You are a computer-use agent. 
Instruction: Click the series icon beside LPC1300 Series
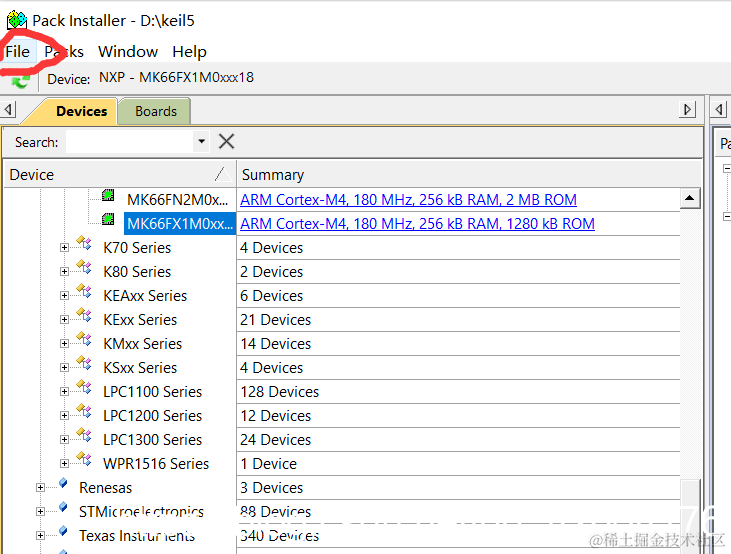[x=84, y=435]
